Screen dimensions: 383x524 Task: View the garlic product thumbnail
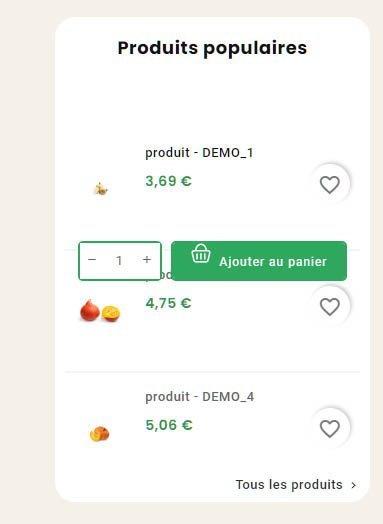[100, 189]
